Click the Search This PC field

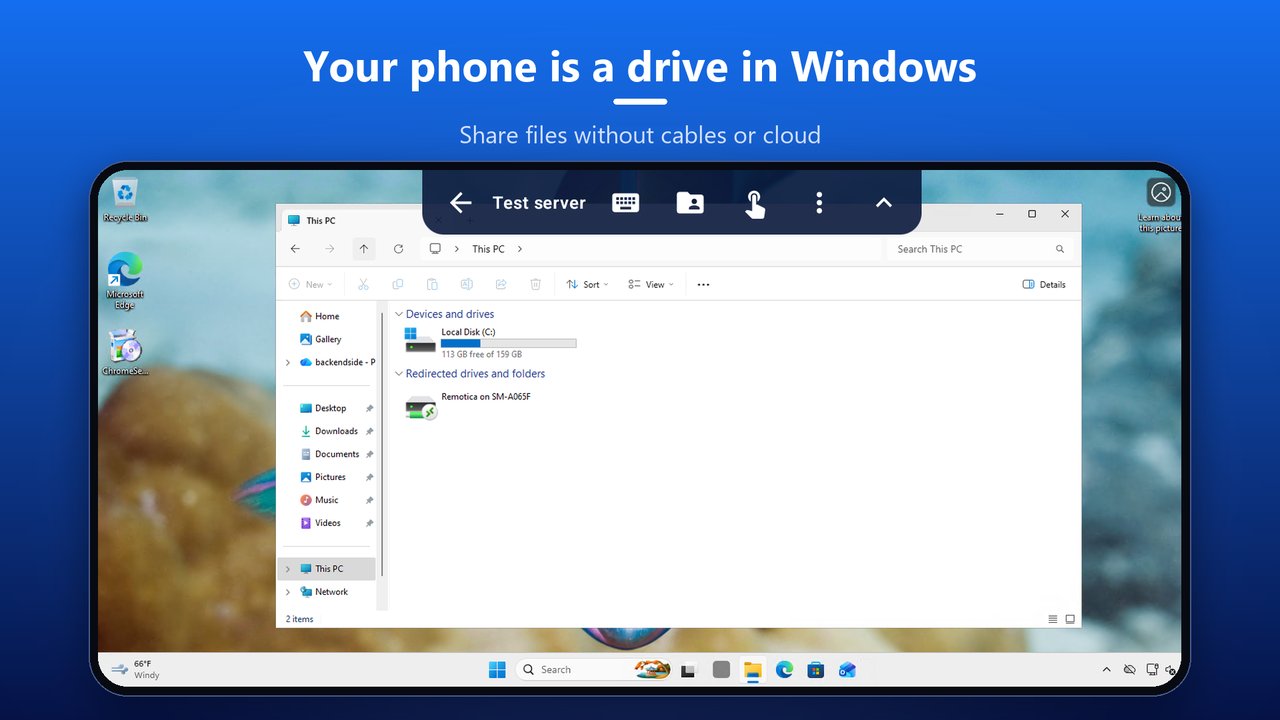[980, 249]
